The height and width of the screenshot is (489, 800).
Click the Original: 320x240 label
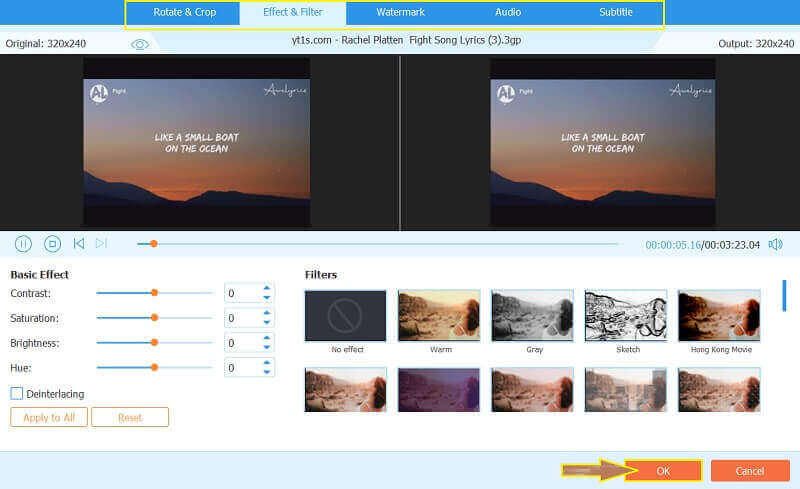pos(45,44)
